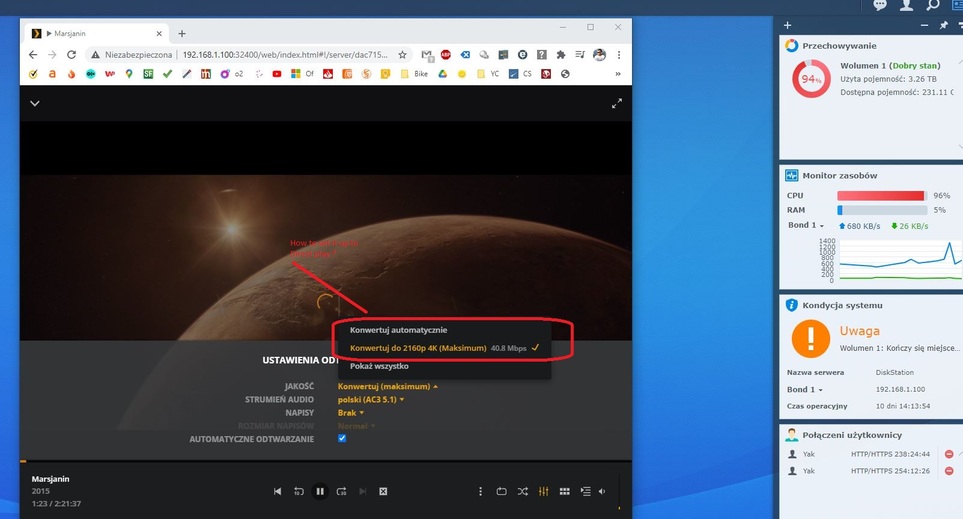The height and width of the screenshot is (519, 963).
Task: Open the Monitor zasobów widget title
Action: [840, 176]
